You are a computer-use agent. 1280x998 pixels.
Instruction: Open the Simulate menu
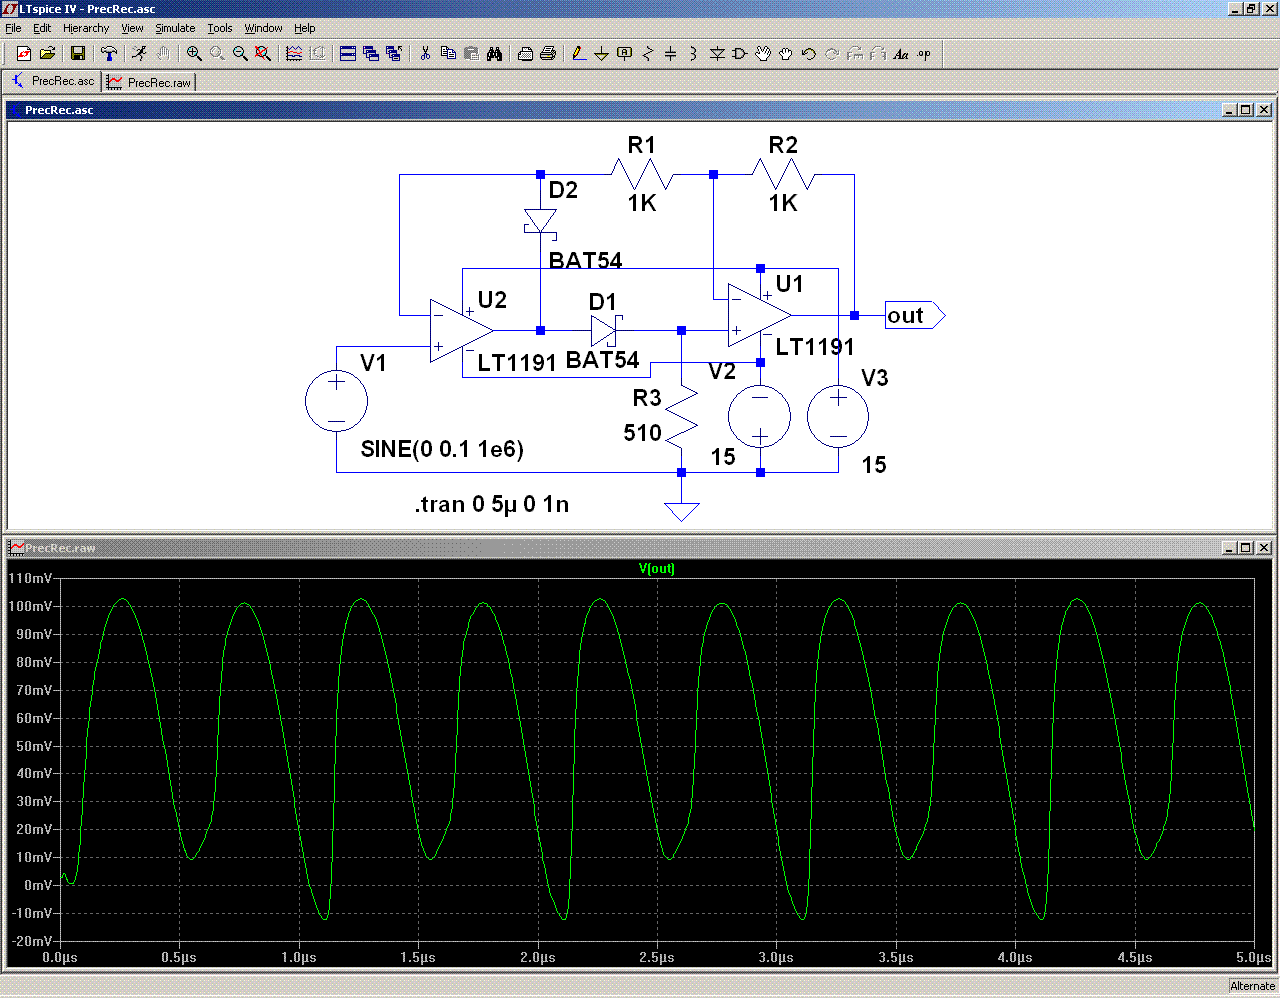click(x=175, y=28)
